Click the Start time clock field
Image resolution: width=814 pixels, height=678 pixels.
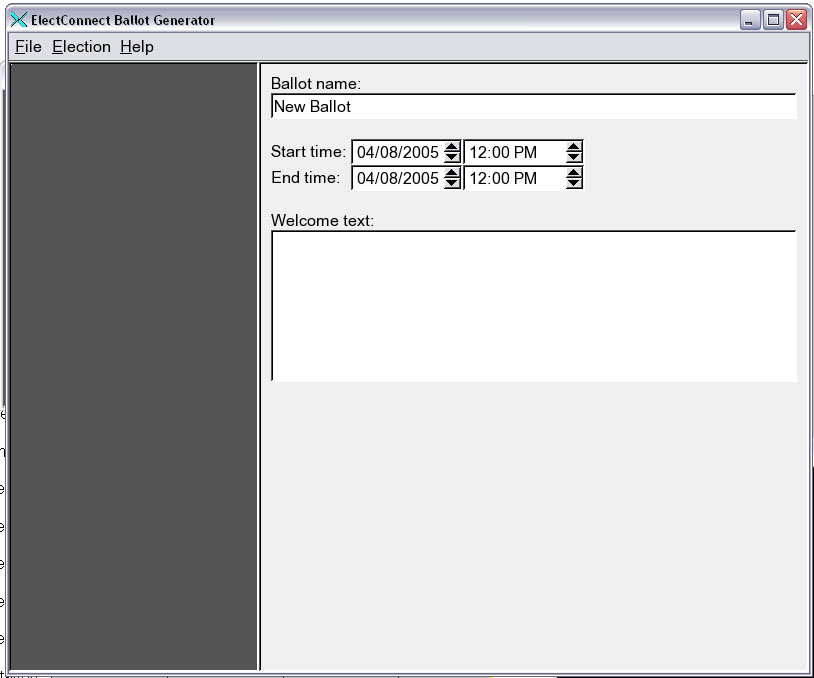513,153
